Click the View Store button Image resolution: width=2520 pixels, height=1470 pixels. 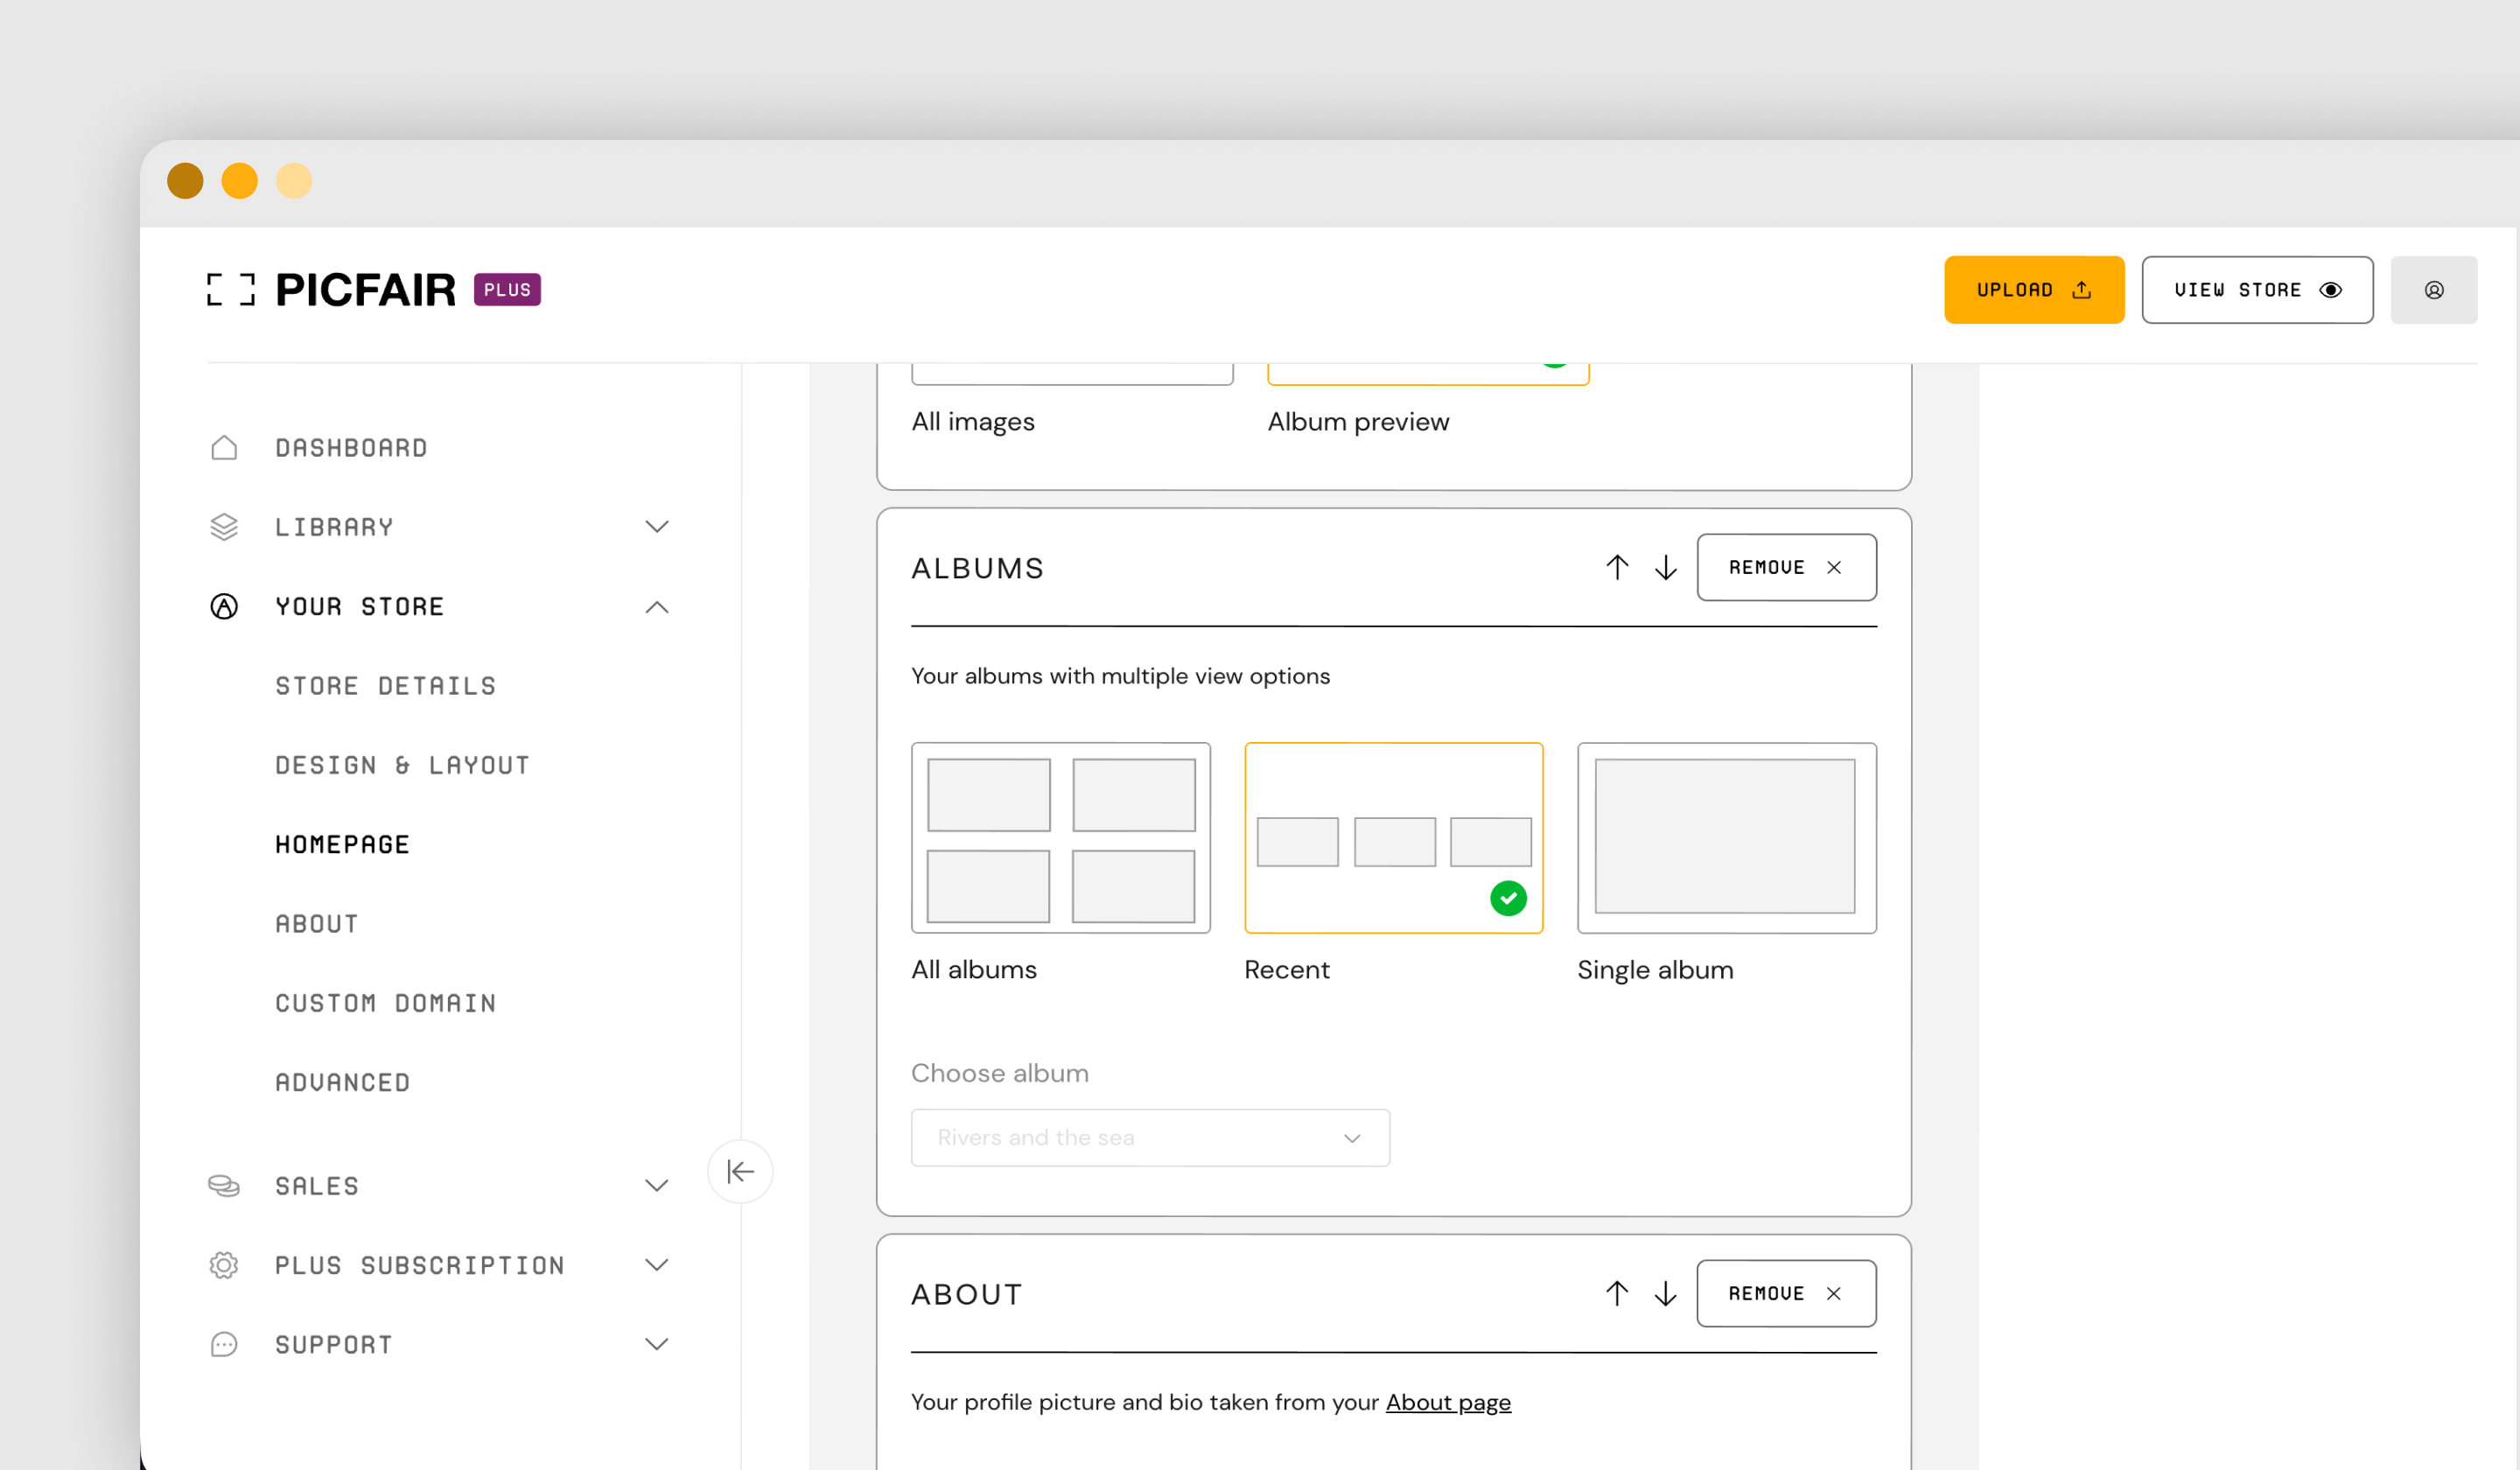point(2257,290)
